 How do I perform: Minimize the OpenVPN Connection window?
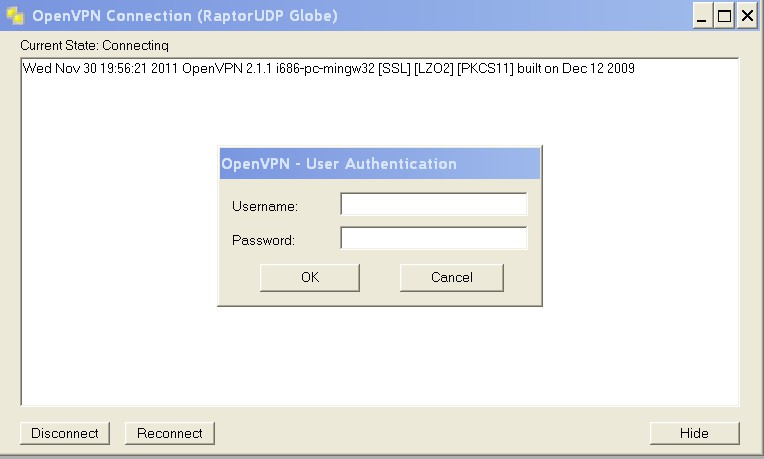tap(704, 15)
